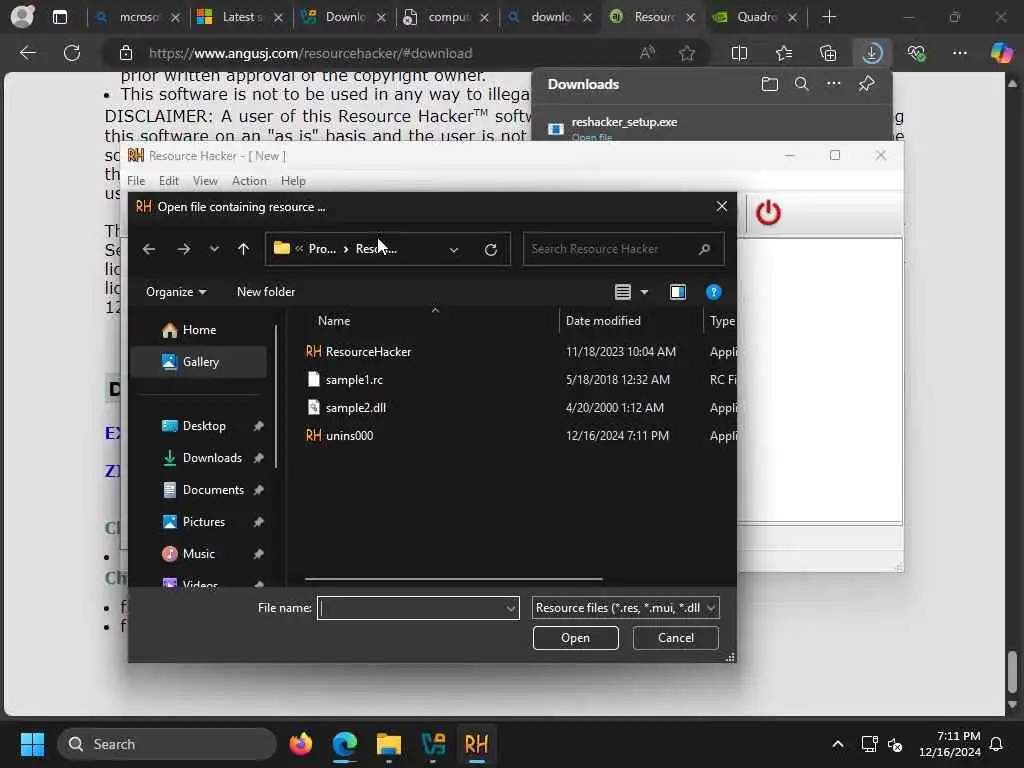Open Resource Hacker File menu
Viewport: 1024px width, 768px height.
[136, 181]
